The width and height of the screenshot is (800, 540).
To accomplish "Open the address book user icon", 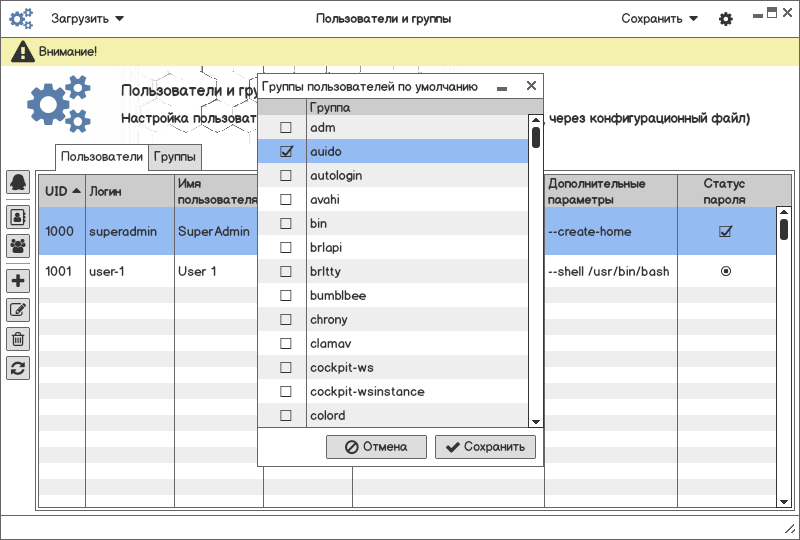I will click(18, 215).
